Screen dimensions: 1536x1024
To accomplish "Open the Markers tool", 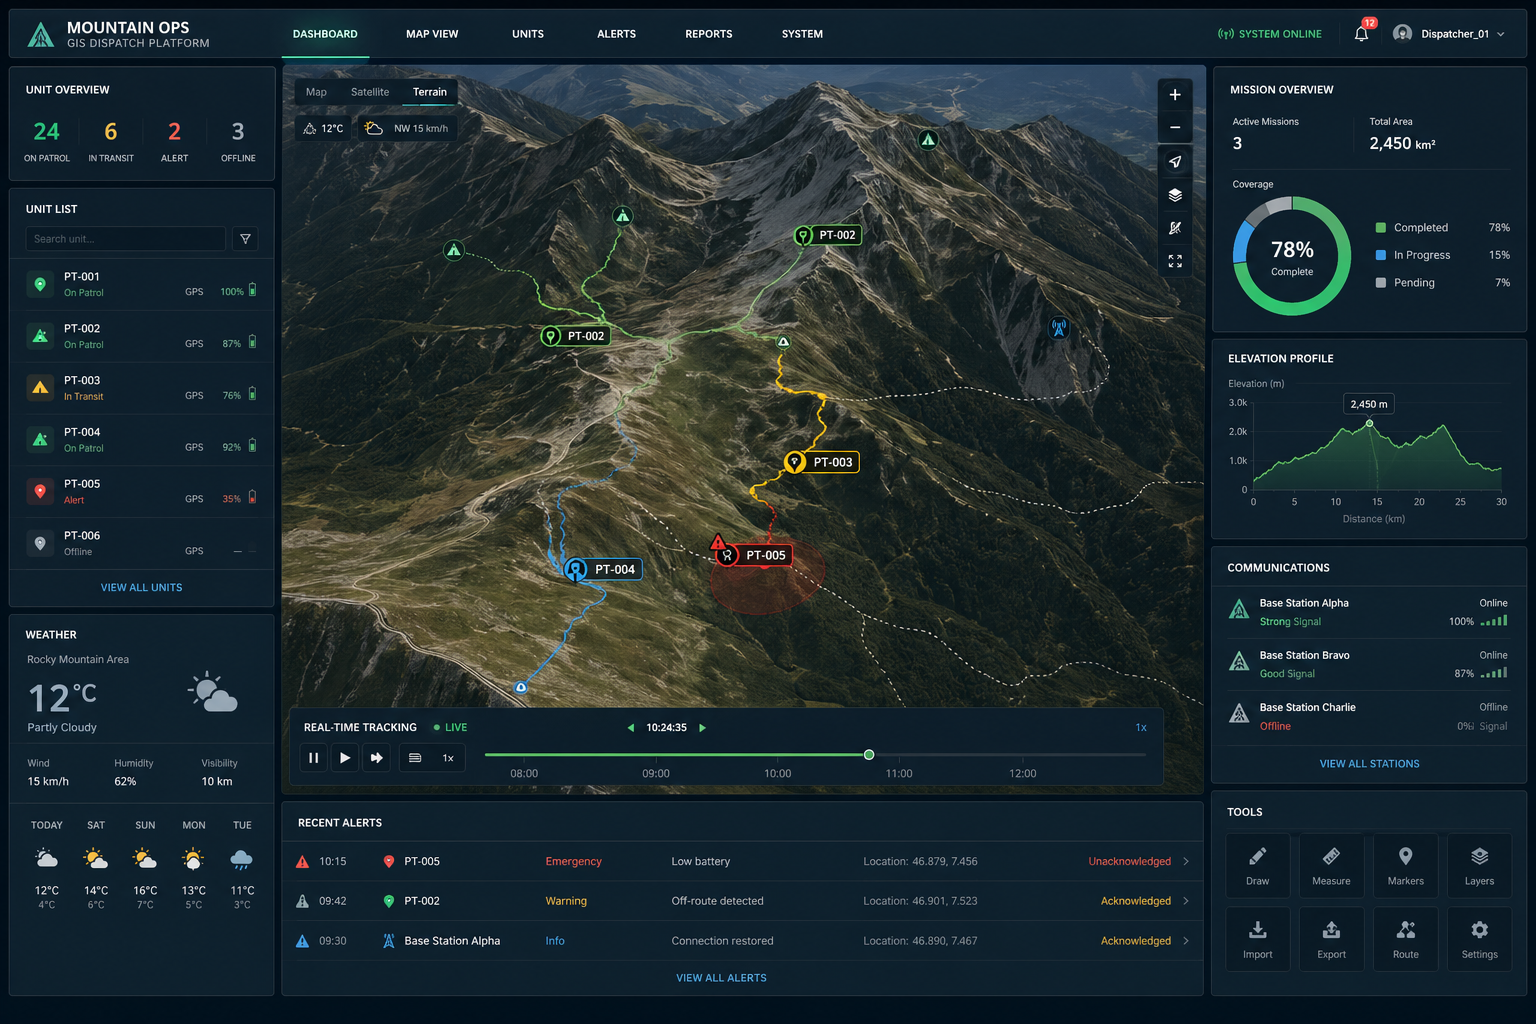I will (x=1405, y=864).
